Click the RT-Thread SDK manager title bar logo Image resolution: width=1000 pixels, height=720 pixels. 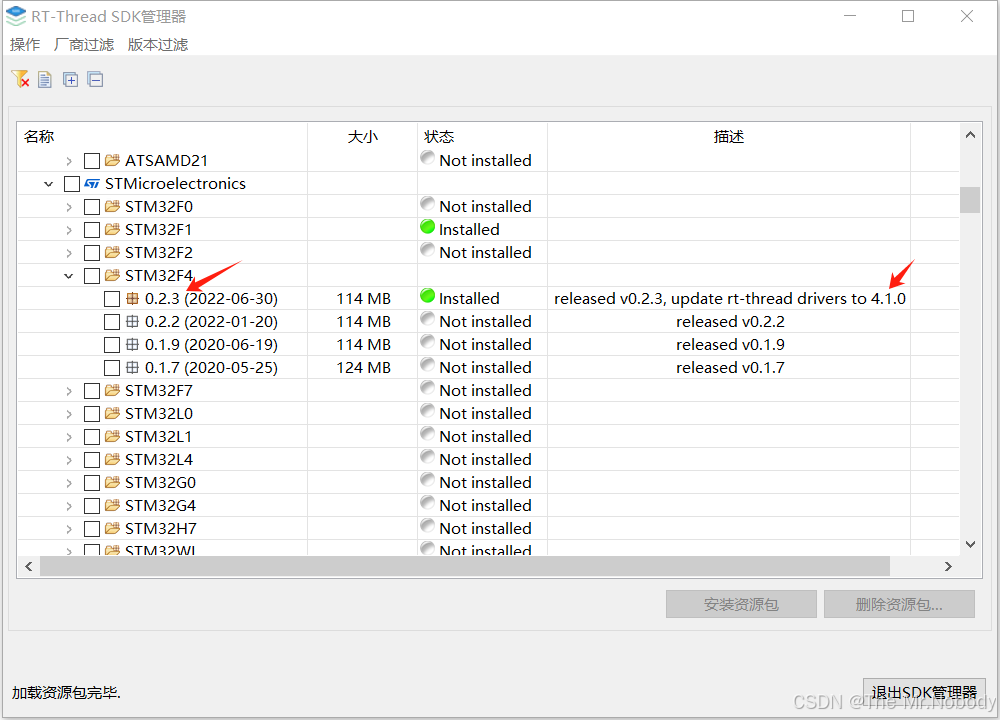[16, 16]
